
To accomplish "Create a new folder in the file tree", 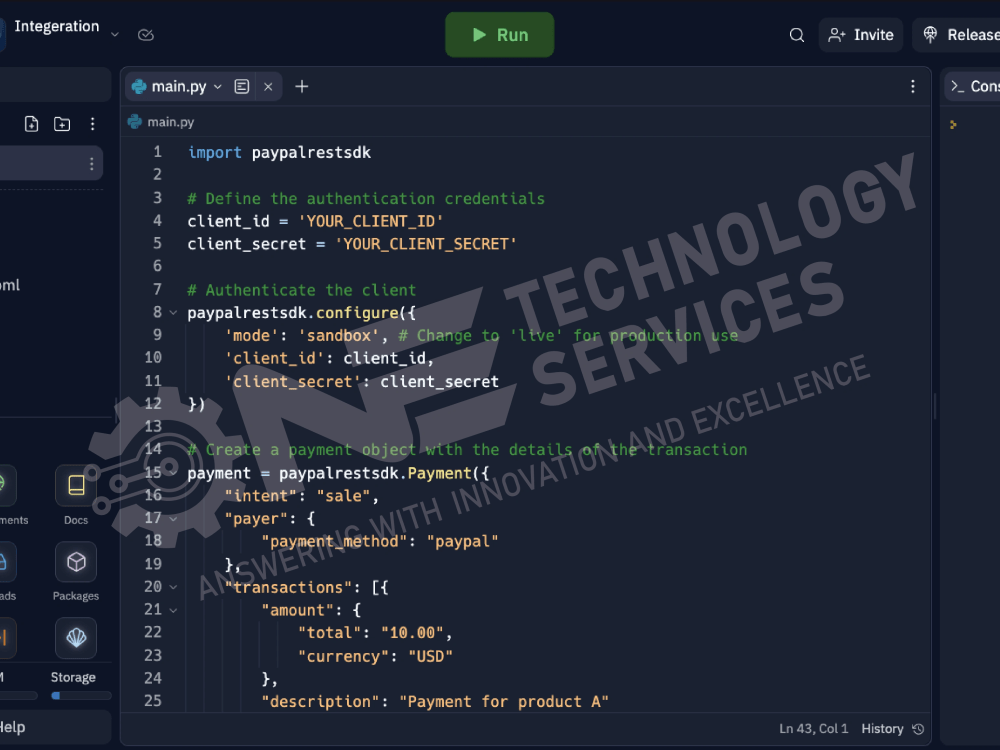I will tap(62, 123).
